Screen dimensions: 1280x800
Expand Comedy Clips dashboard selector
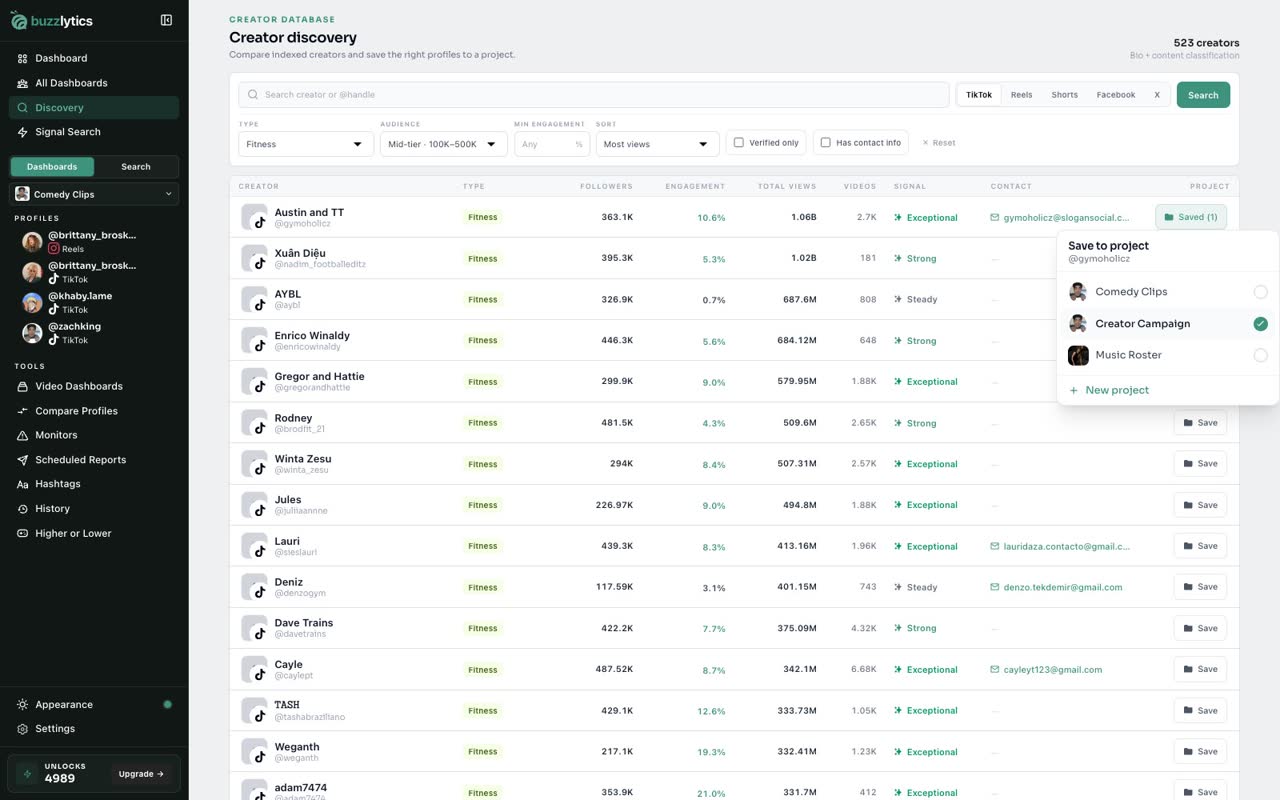point(94,194)
